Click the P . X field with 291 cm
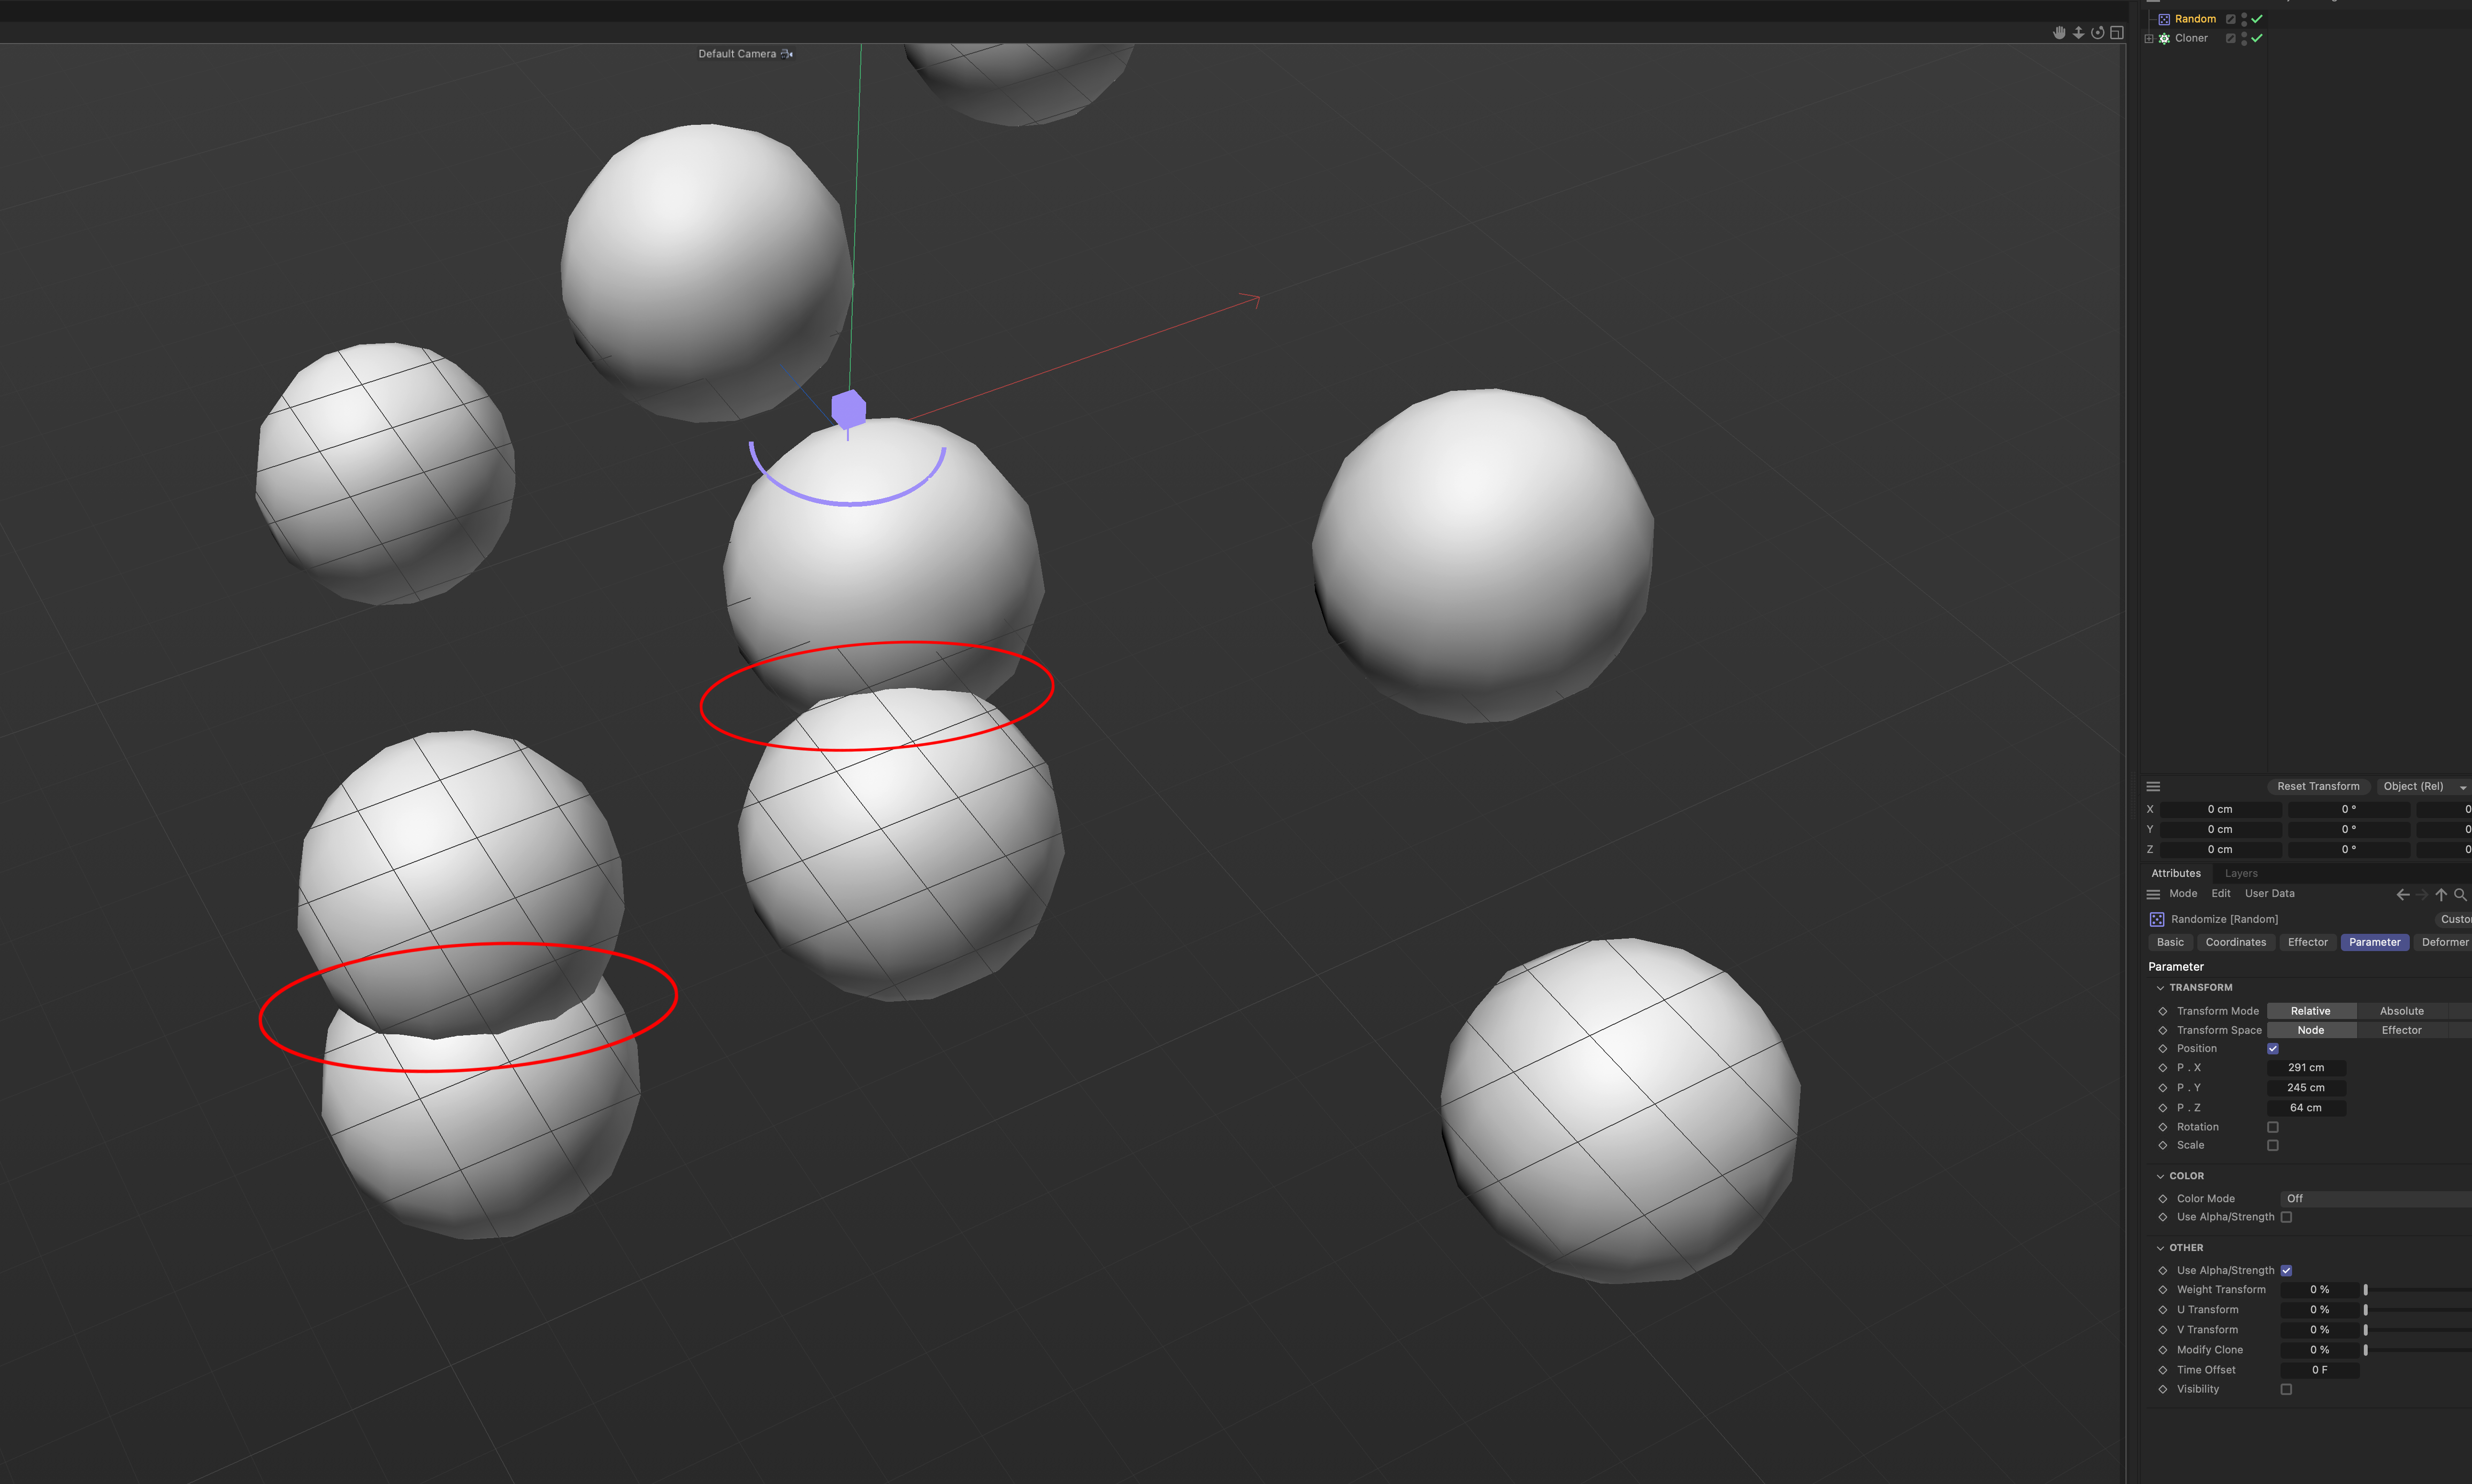 2306,1068
